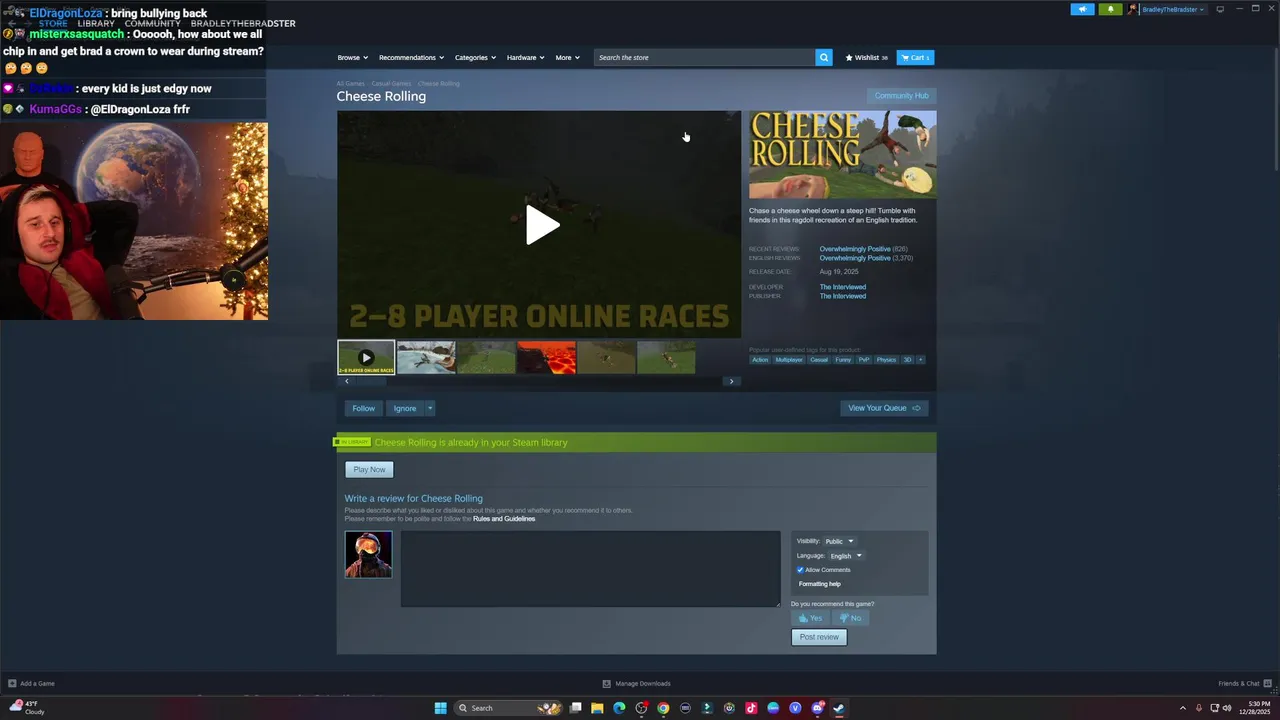Expand the Hardware menu
Viewport: 1280px width, 720px height.
coord(525,57)
